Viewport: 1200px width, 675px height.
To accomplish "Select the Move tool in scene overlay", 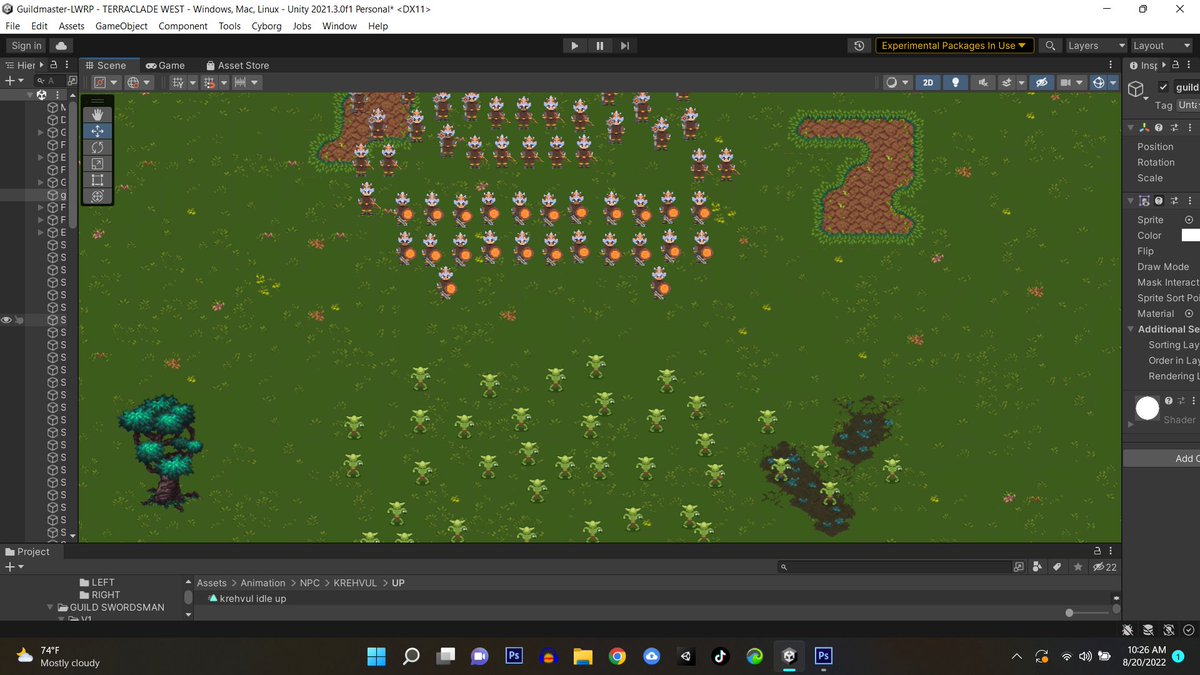I will 97,131.
